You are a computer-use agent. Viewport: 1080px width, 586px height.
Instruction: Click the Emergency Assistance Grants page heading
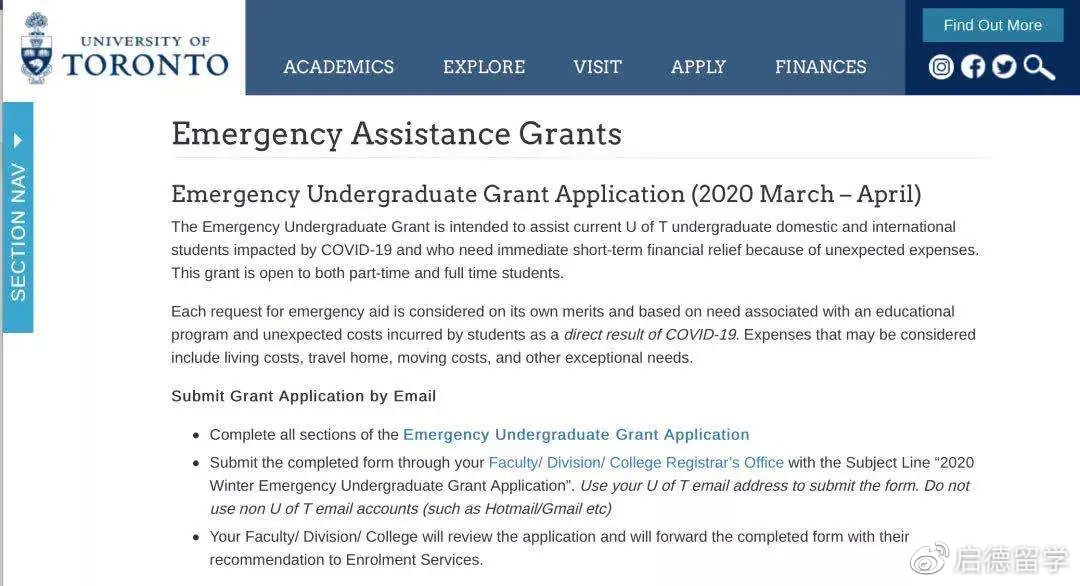coord(396,134)
